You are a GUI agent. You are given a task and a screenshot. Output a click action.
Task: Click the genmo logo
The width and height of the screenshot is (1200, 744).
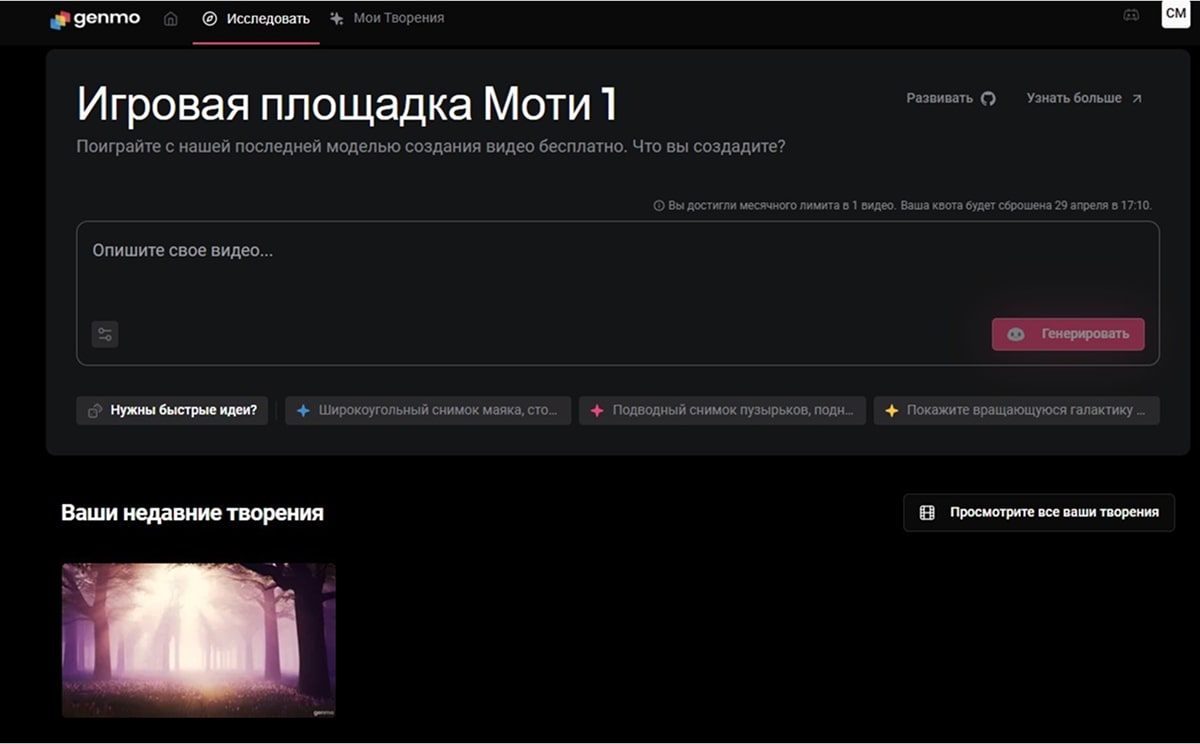click(95, 18)
